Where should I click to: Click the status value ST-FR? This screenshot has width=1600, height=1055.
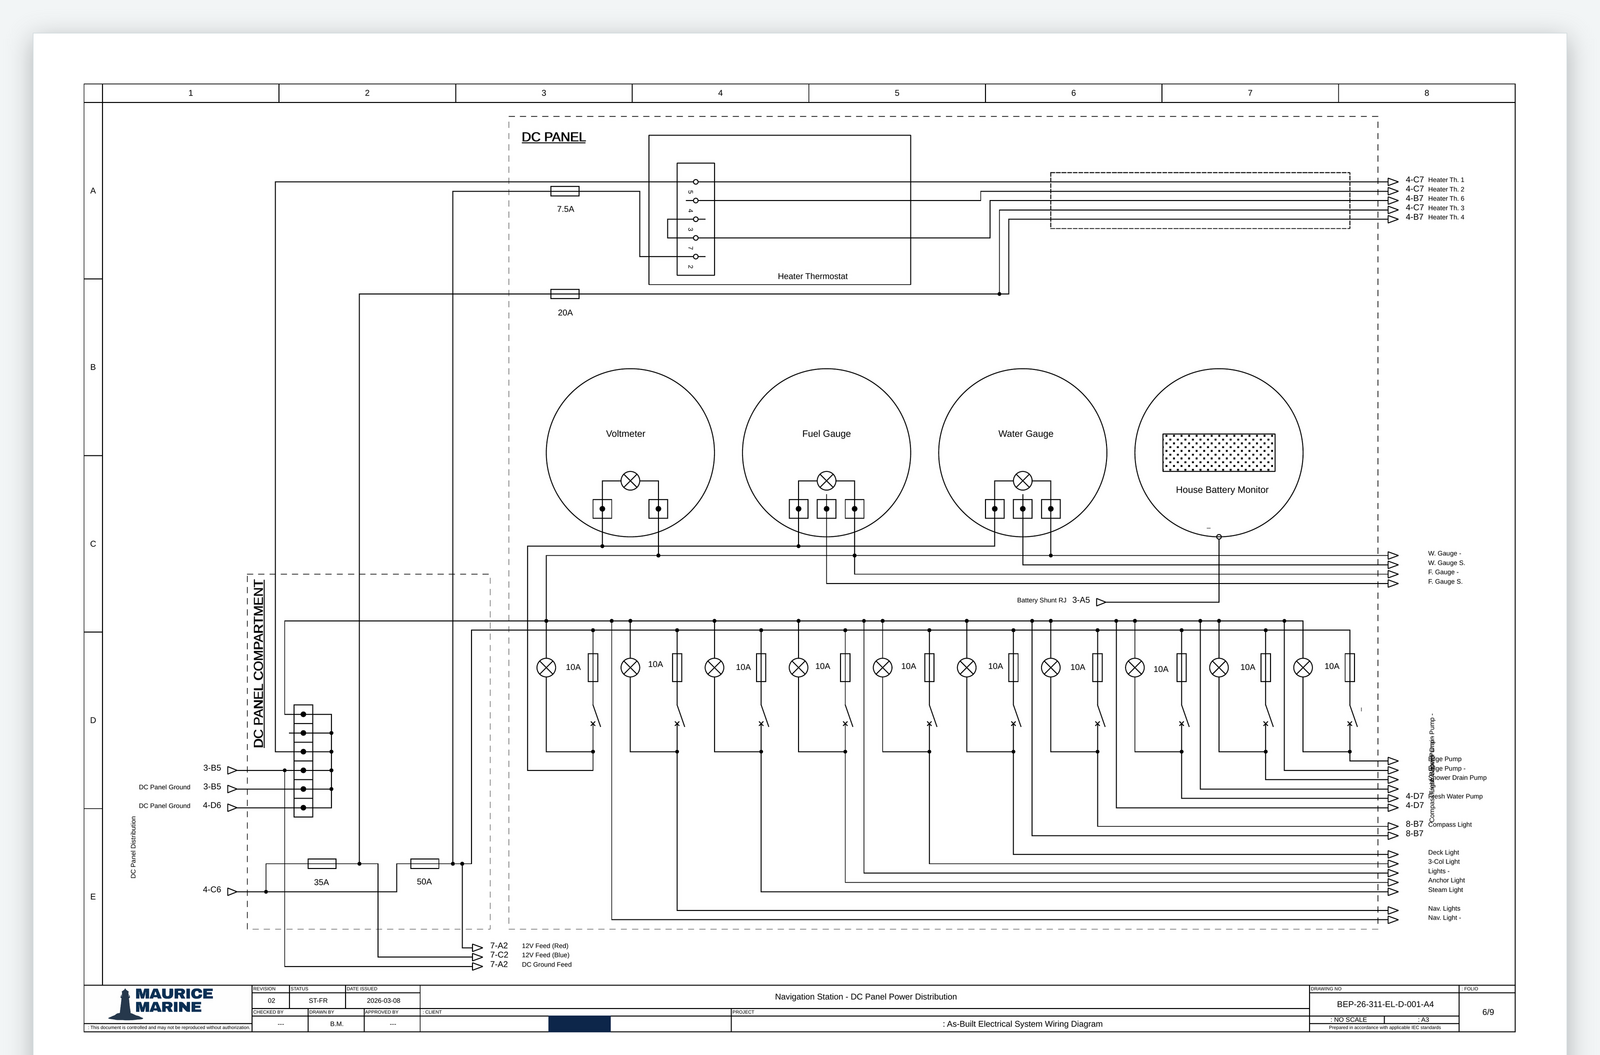[x=318, y=1000]
